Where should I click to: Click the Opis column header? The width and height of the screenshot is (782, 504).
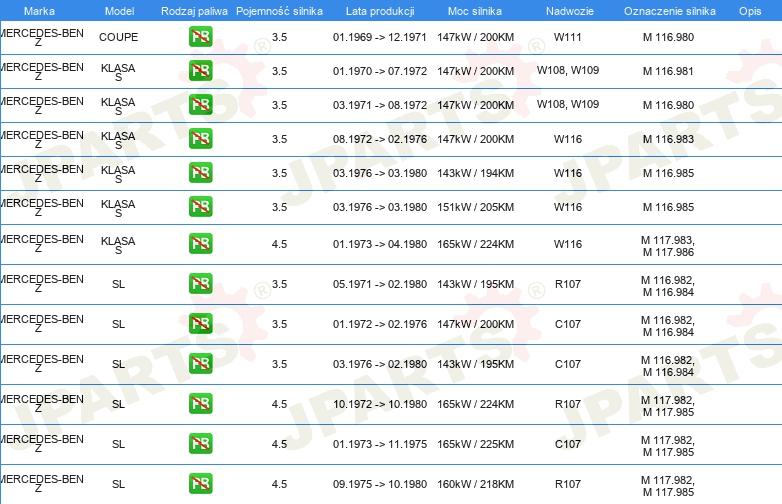[750, 11]
